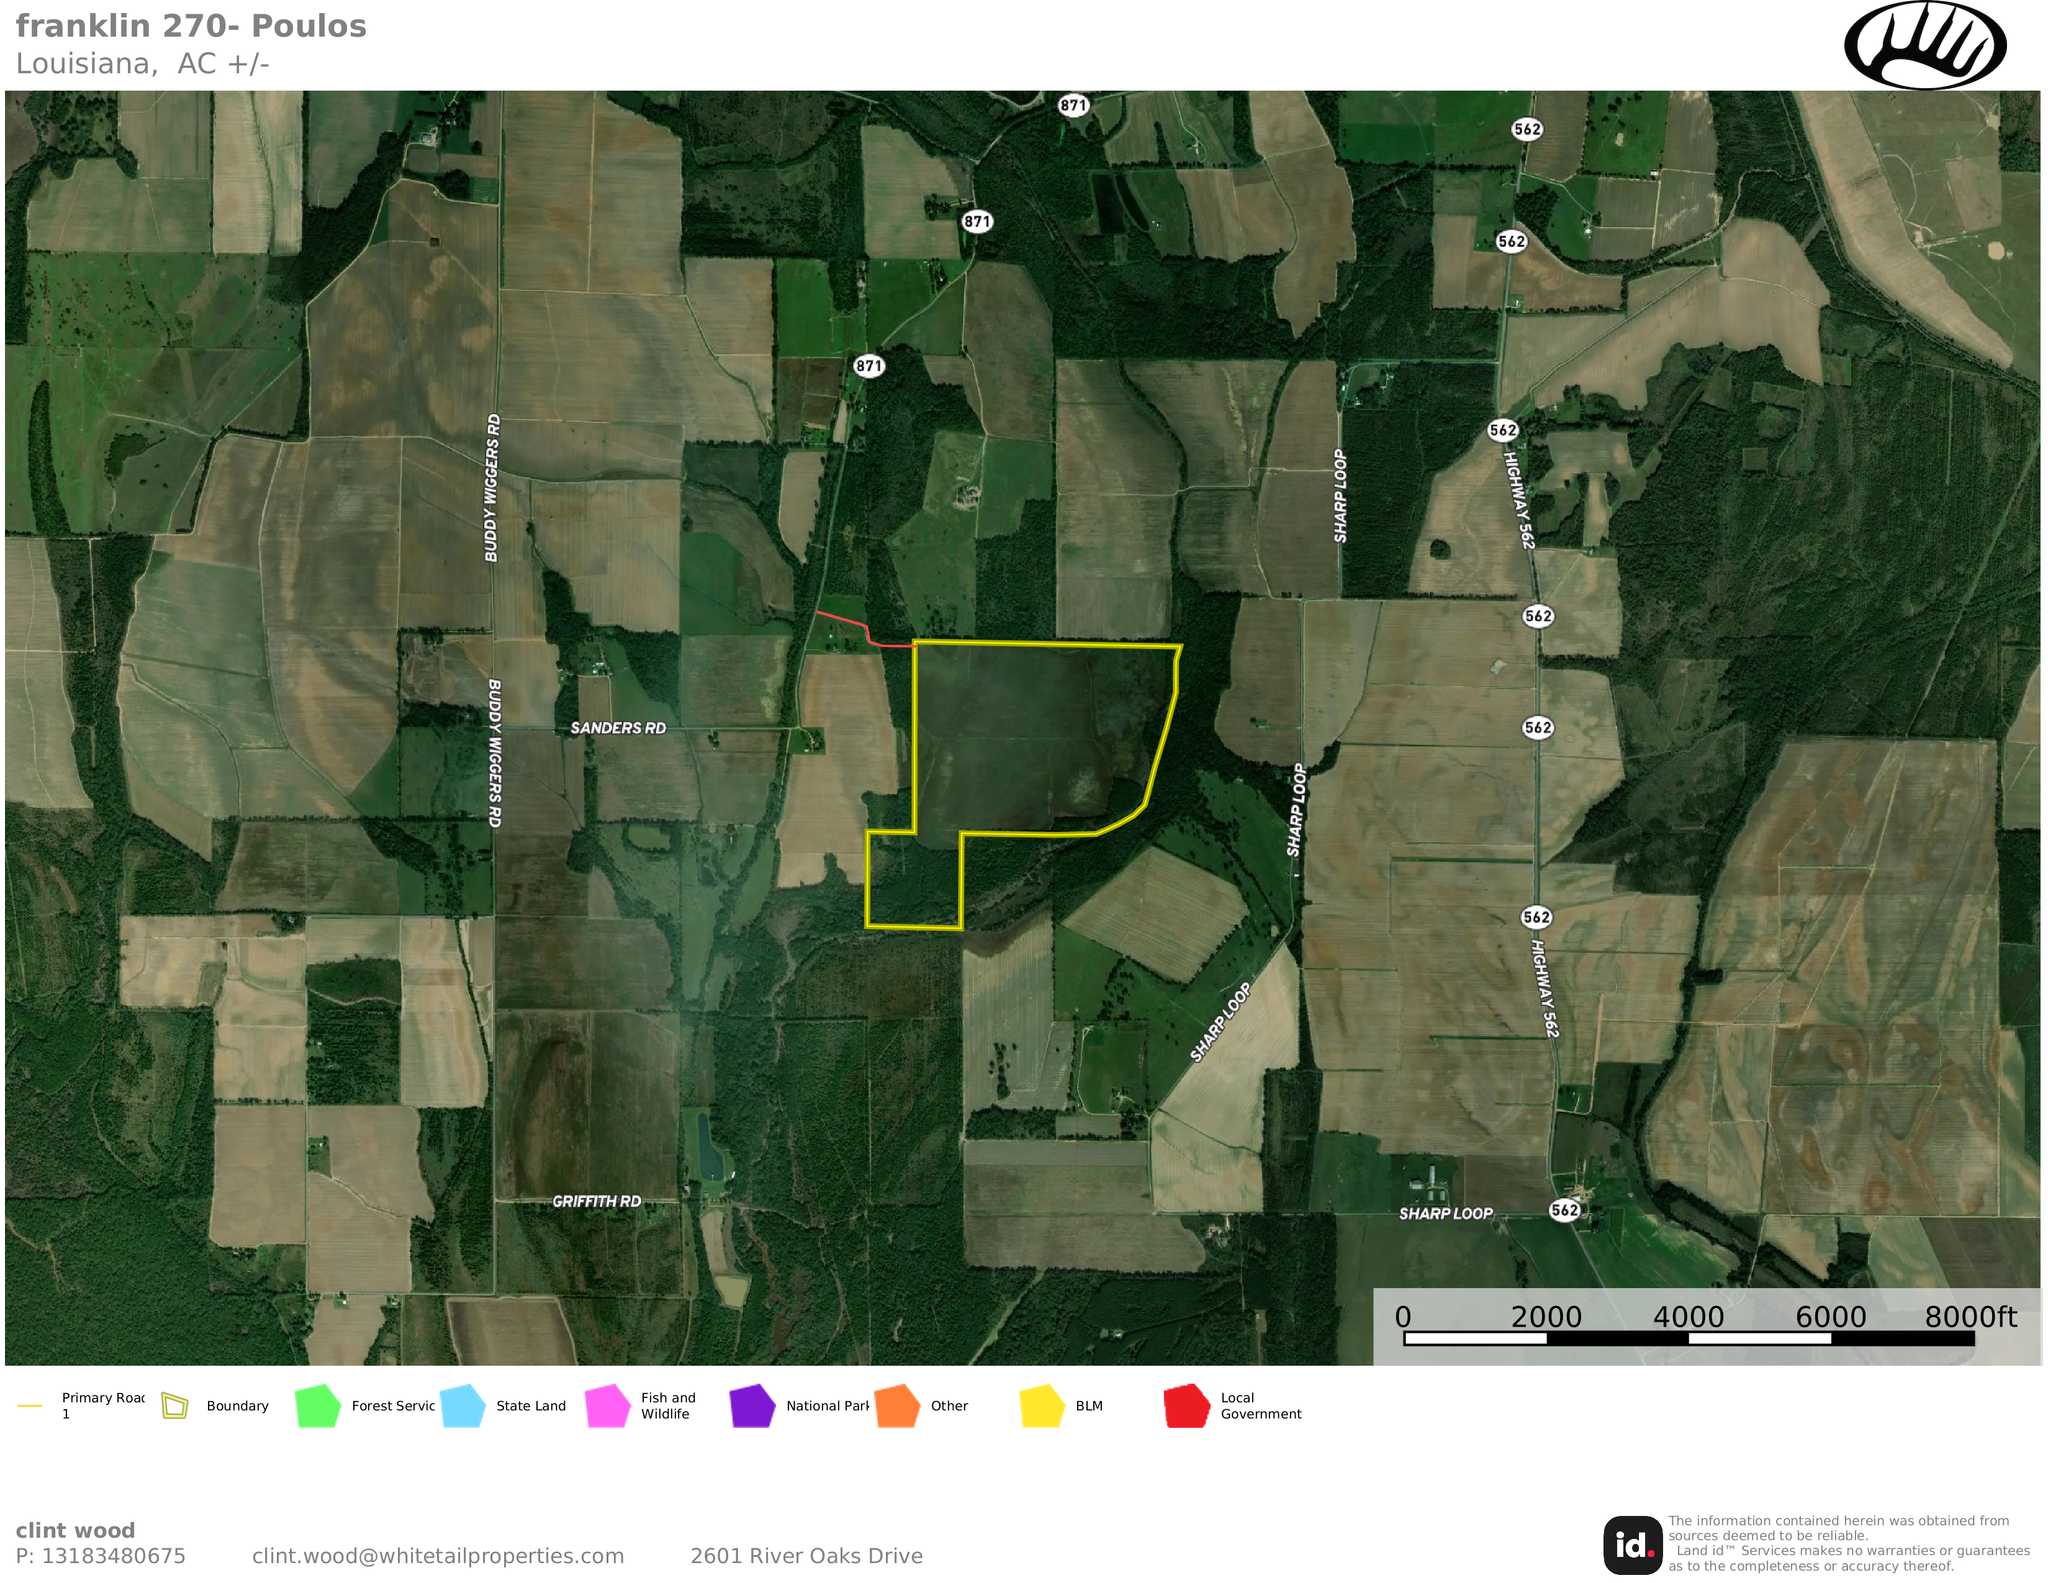
Task: Click the Land id logo icon
Action: click(1633, 1545)
